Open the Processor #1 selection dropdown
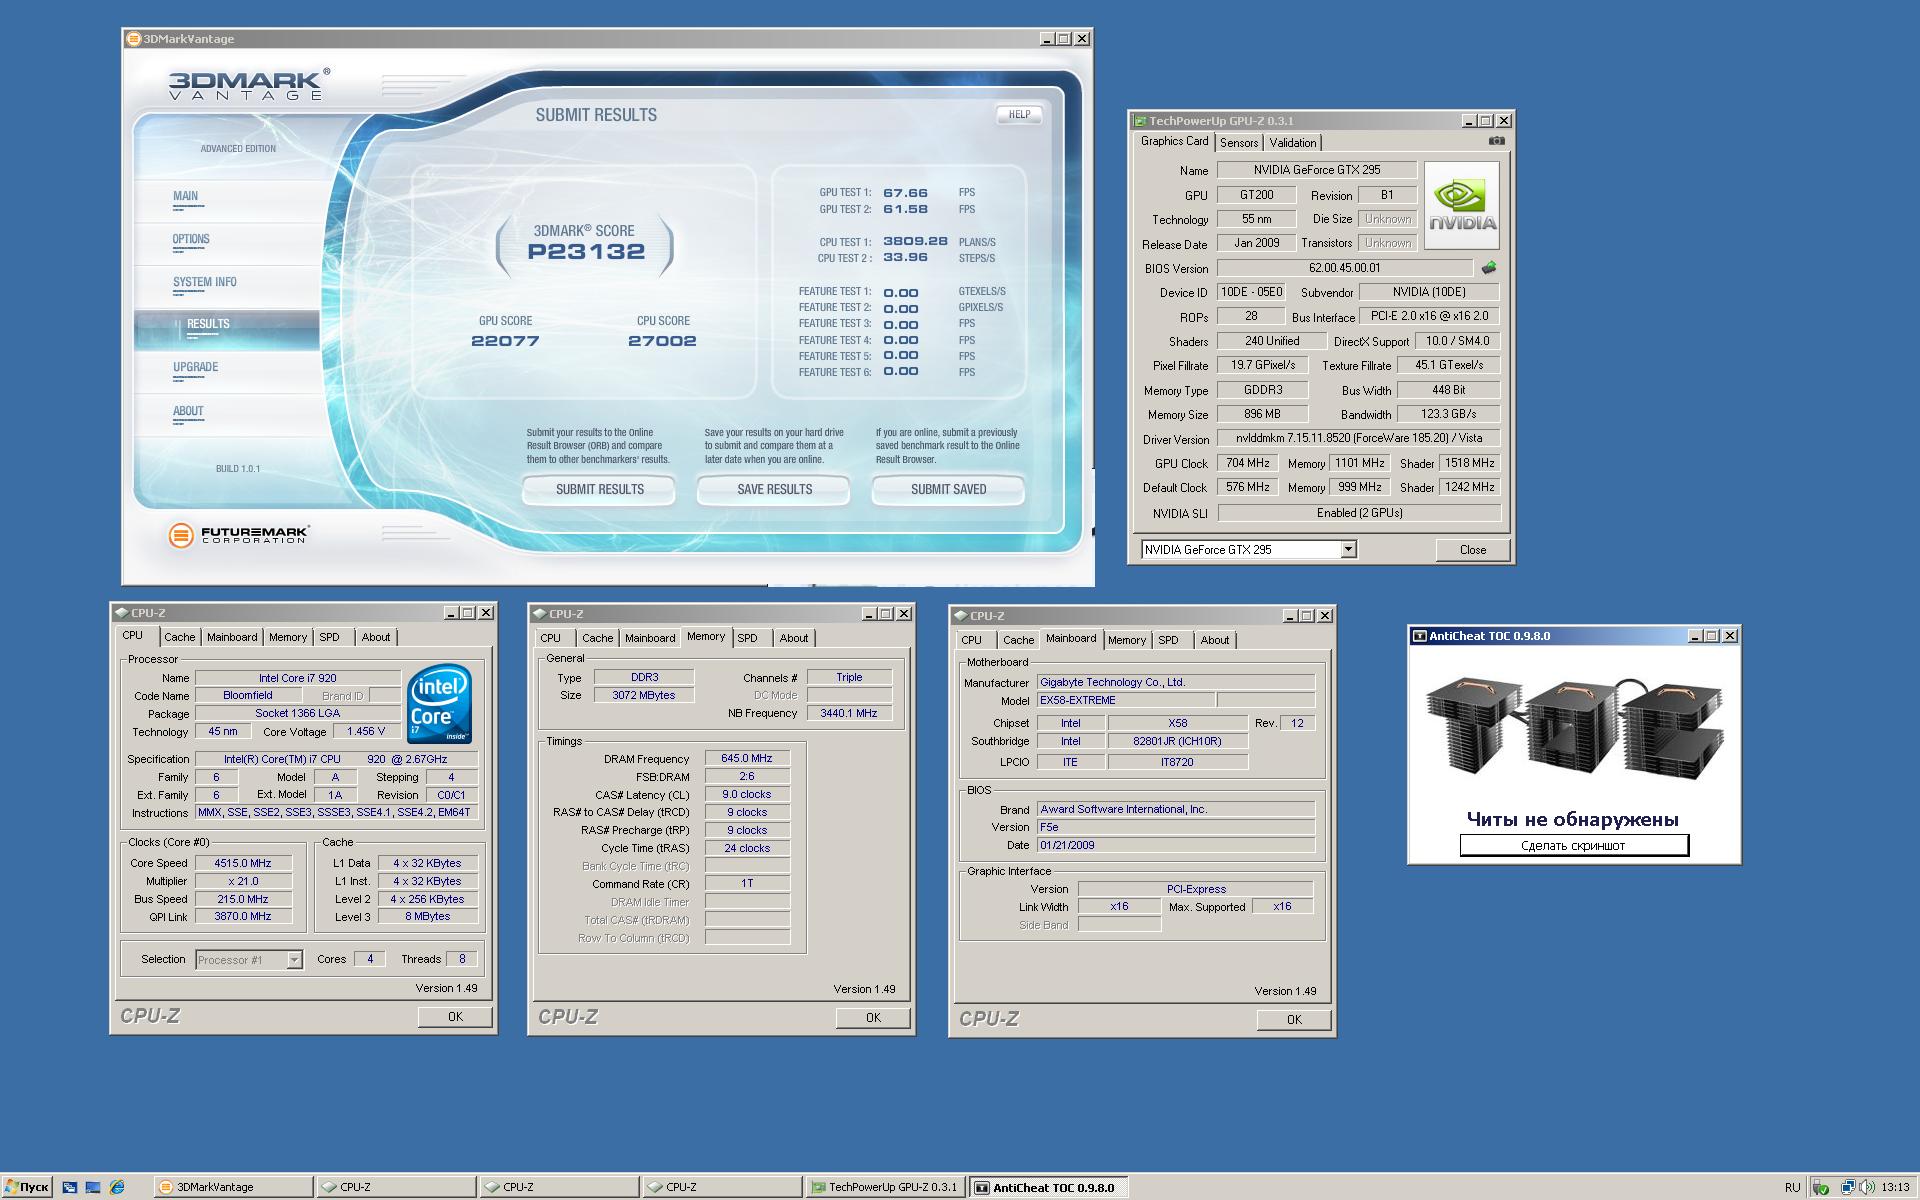The height and width of the screenshot is (1200, 1920). tap(294, 960)
